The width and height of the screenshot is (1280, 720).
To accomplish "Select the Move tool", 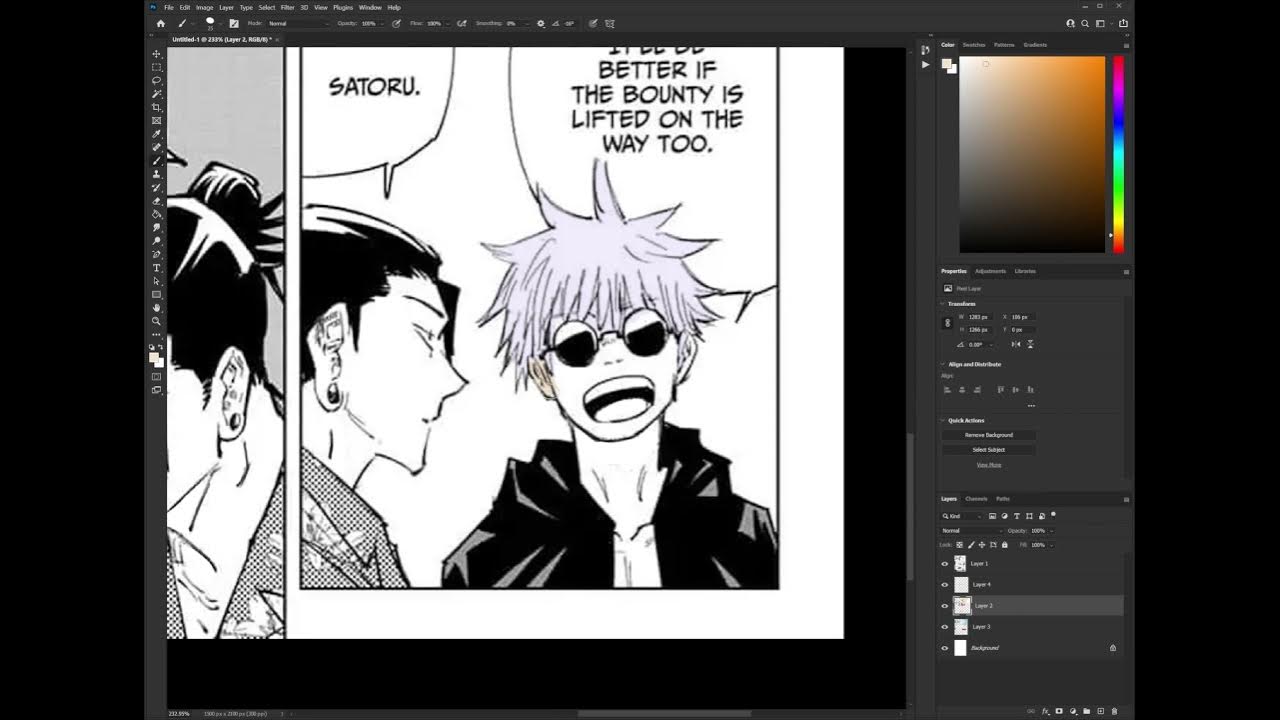I will point(156,54).
